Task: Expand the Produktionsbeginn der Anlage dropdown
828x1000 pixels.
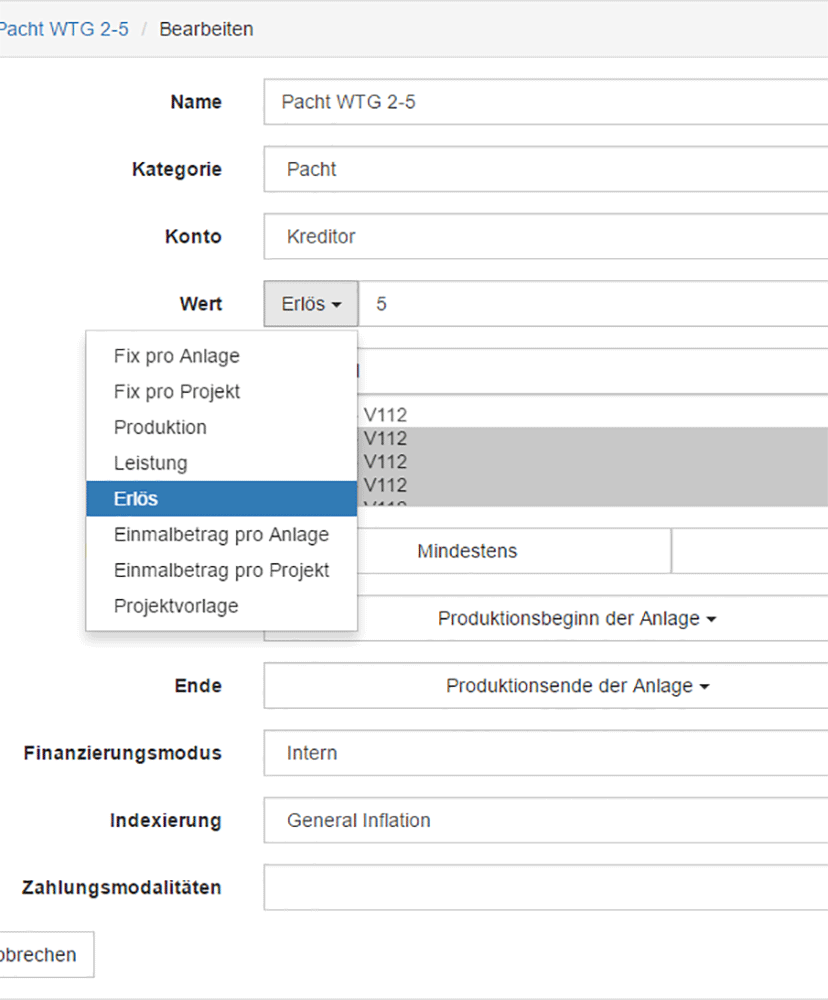Action: pyautogui.click(x=577, y=619)
